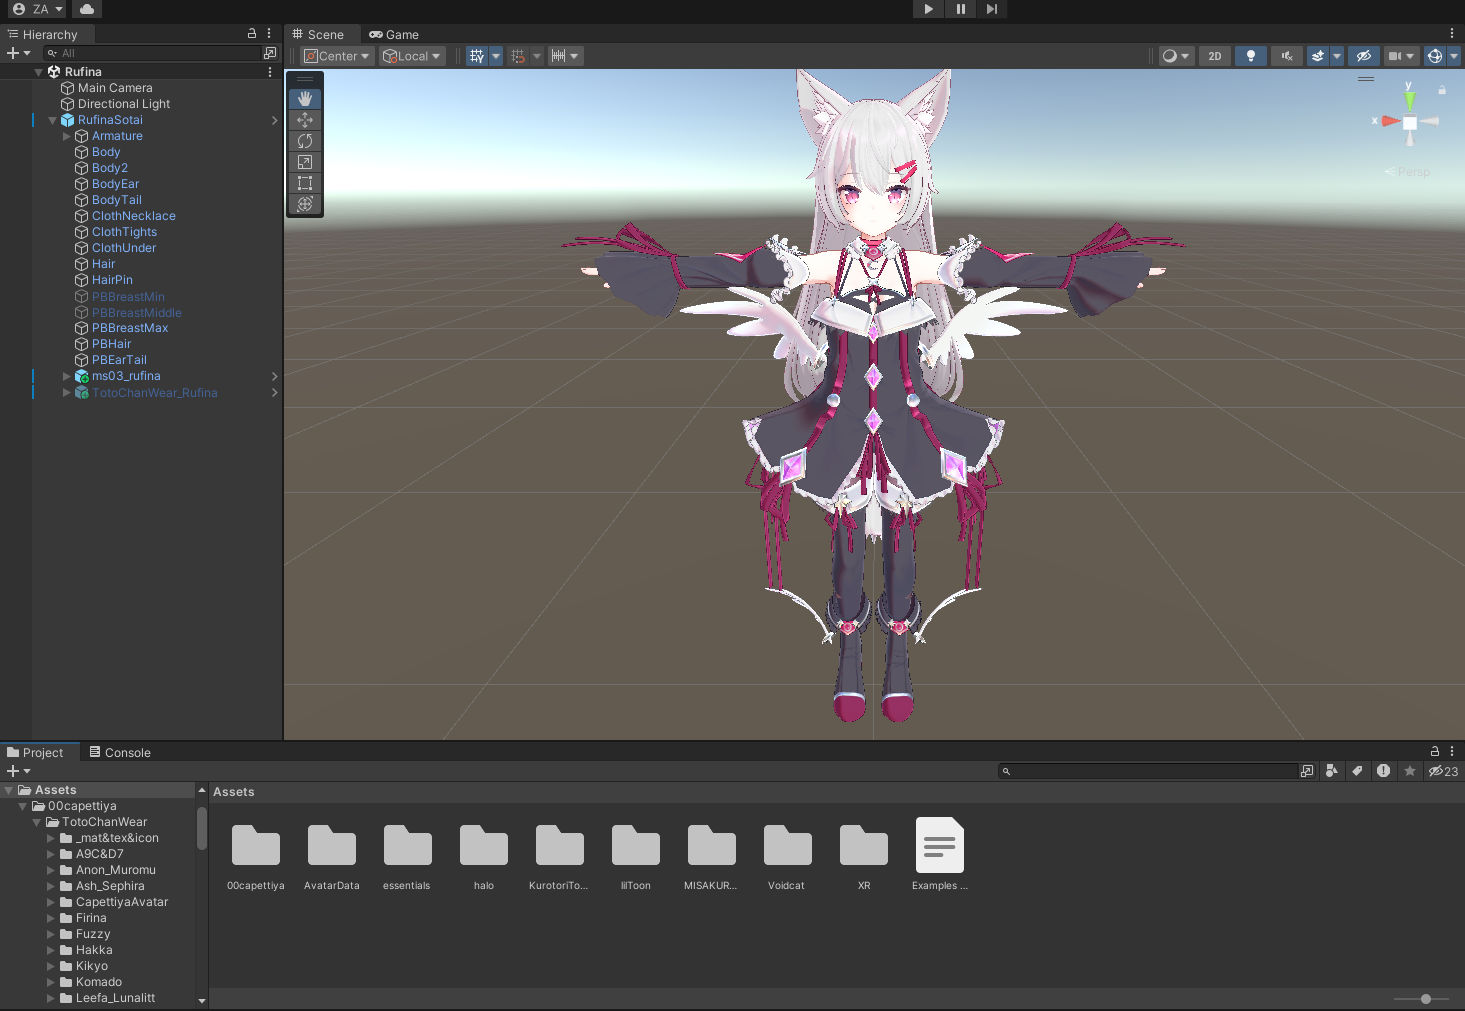Click the Play button
1465x1011 pixels.
click(928, 9)
